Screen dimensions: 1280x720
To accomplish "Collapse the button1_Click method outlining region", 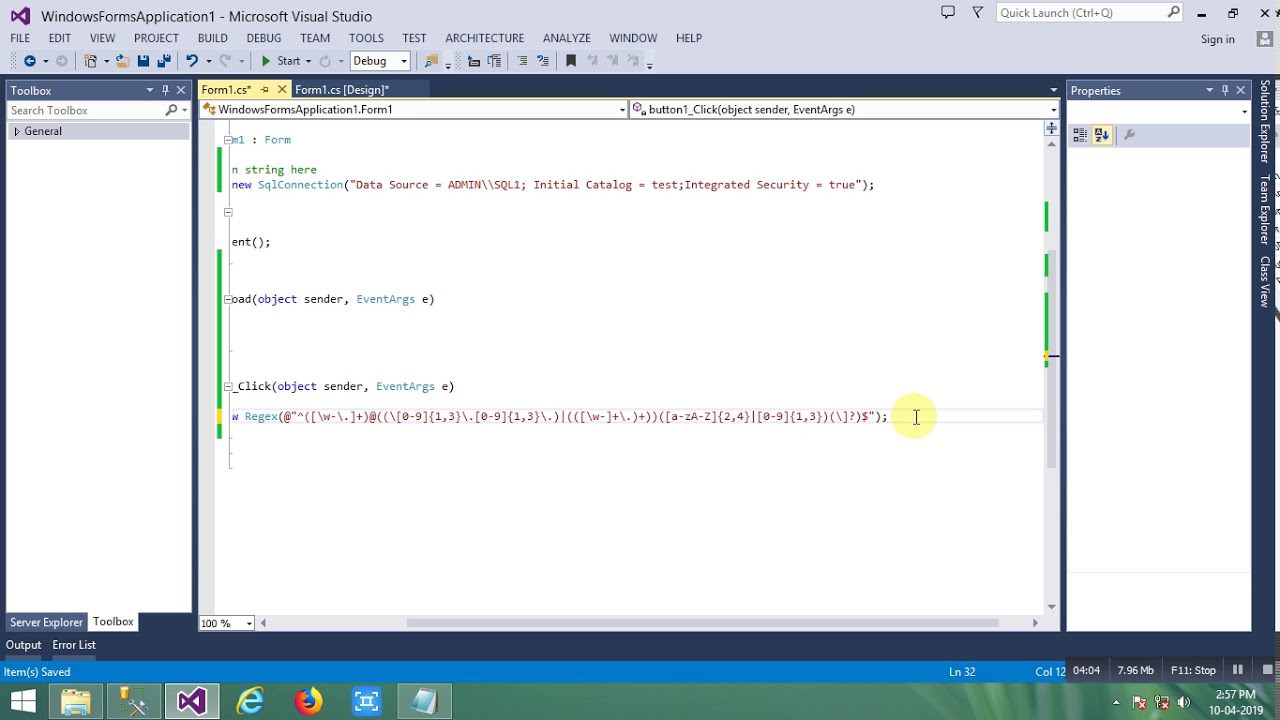I will point(228,387).
